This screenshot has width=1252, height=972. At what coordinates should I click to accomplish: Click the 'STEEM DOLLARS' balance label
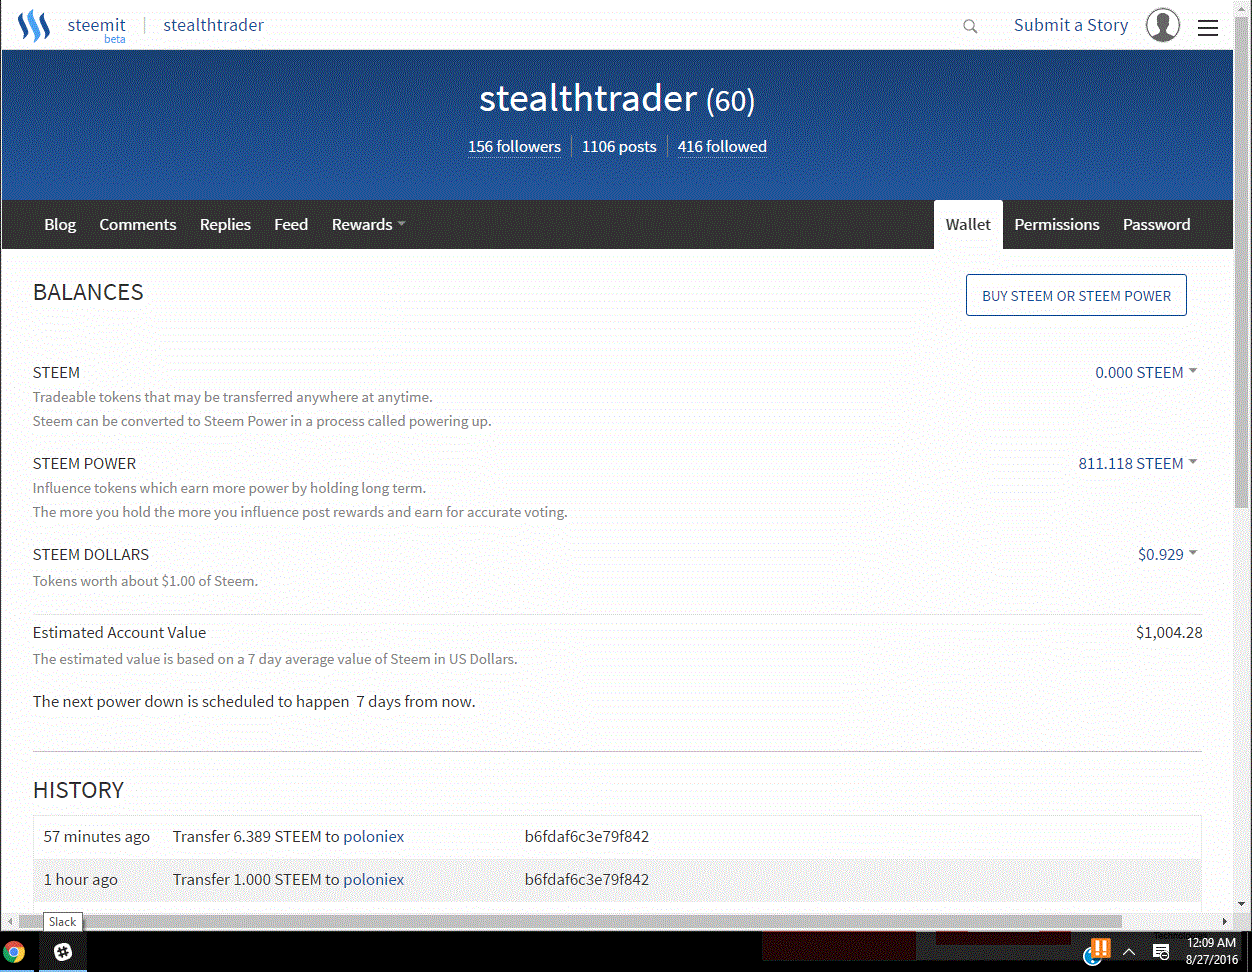[x=91, y=554]
